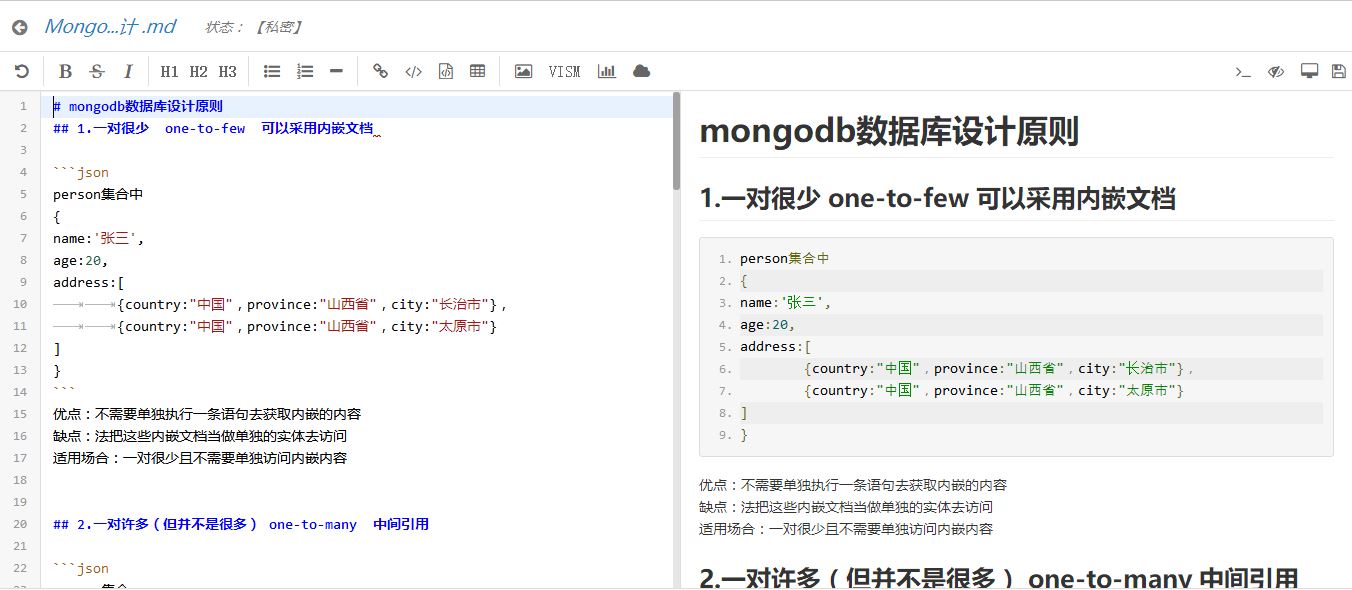Click the editor line containing city "太原市"

point(275,326)
